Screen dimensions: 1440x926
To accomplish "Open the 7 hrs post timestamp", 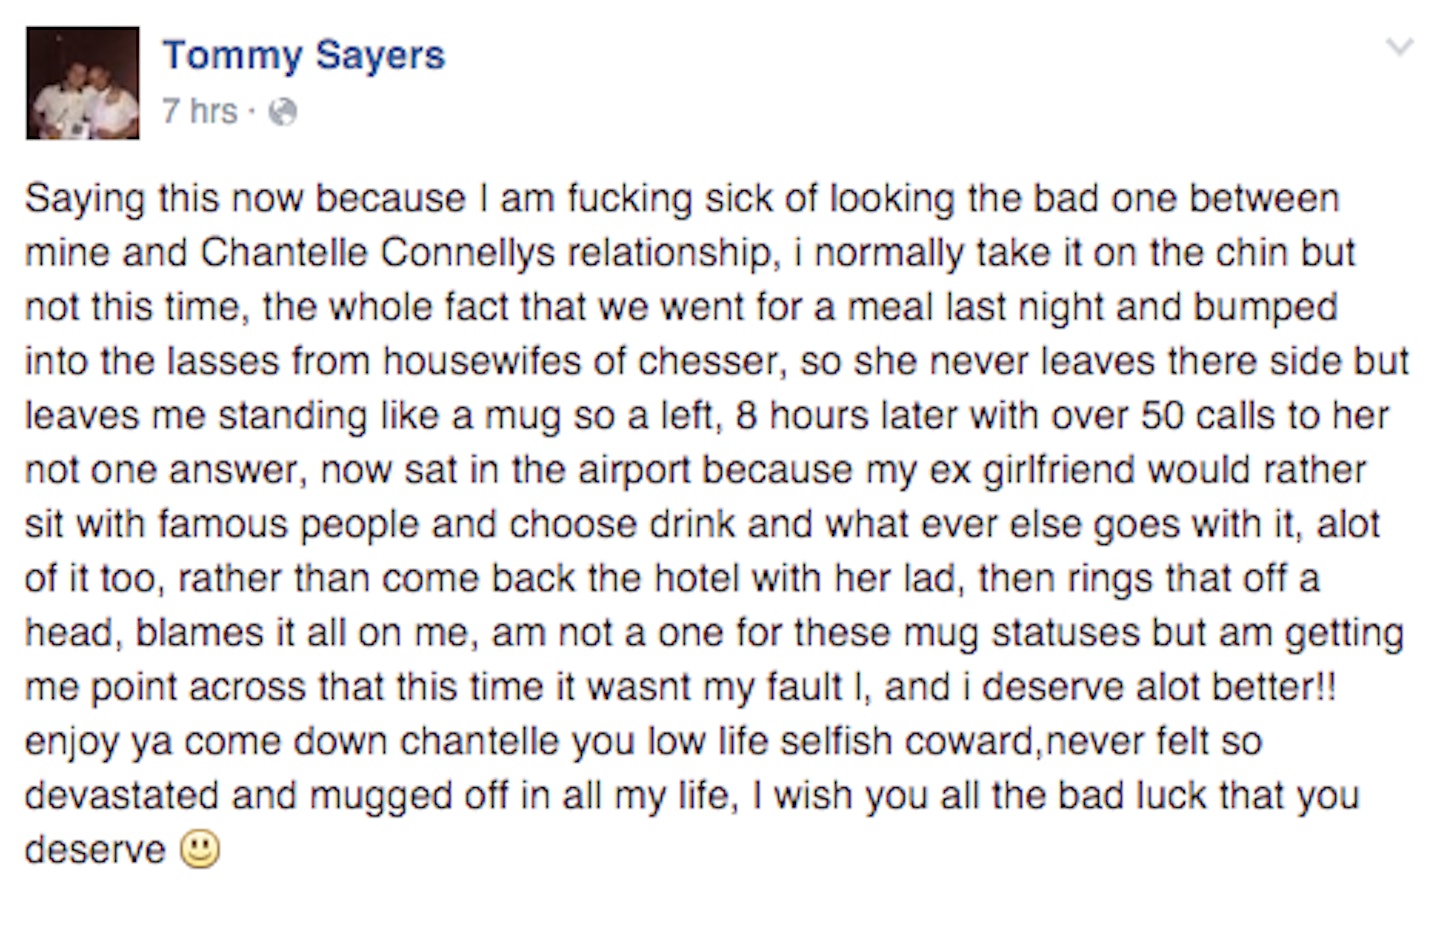I will (x=200, y=111).
